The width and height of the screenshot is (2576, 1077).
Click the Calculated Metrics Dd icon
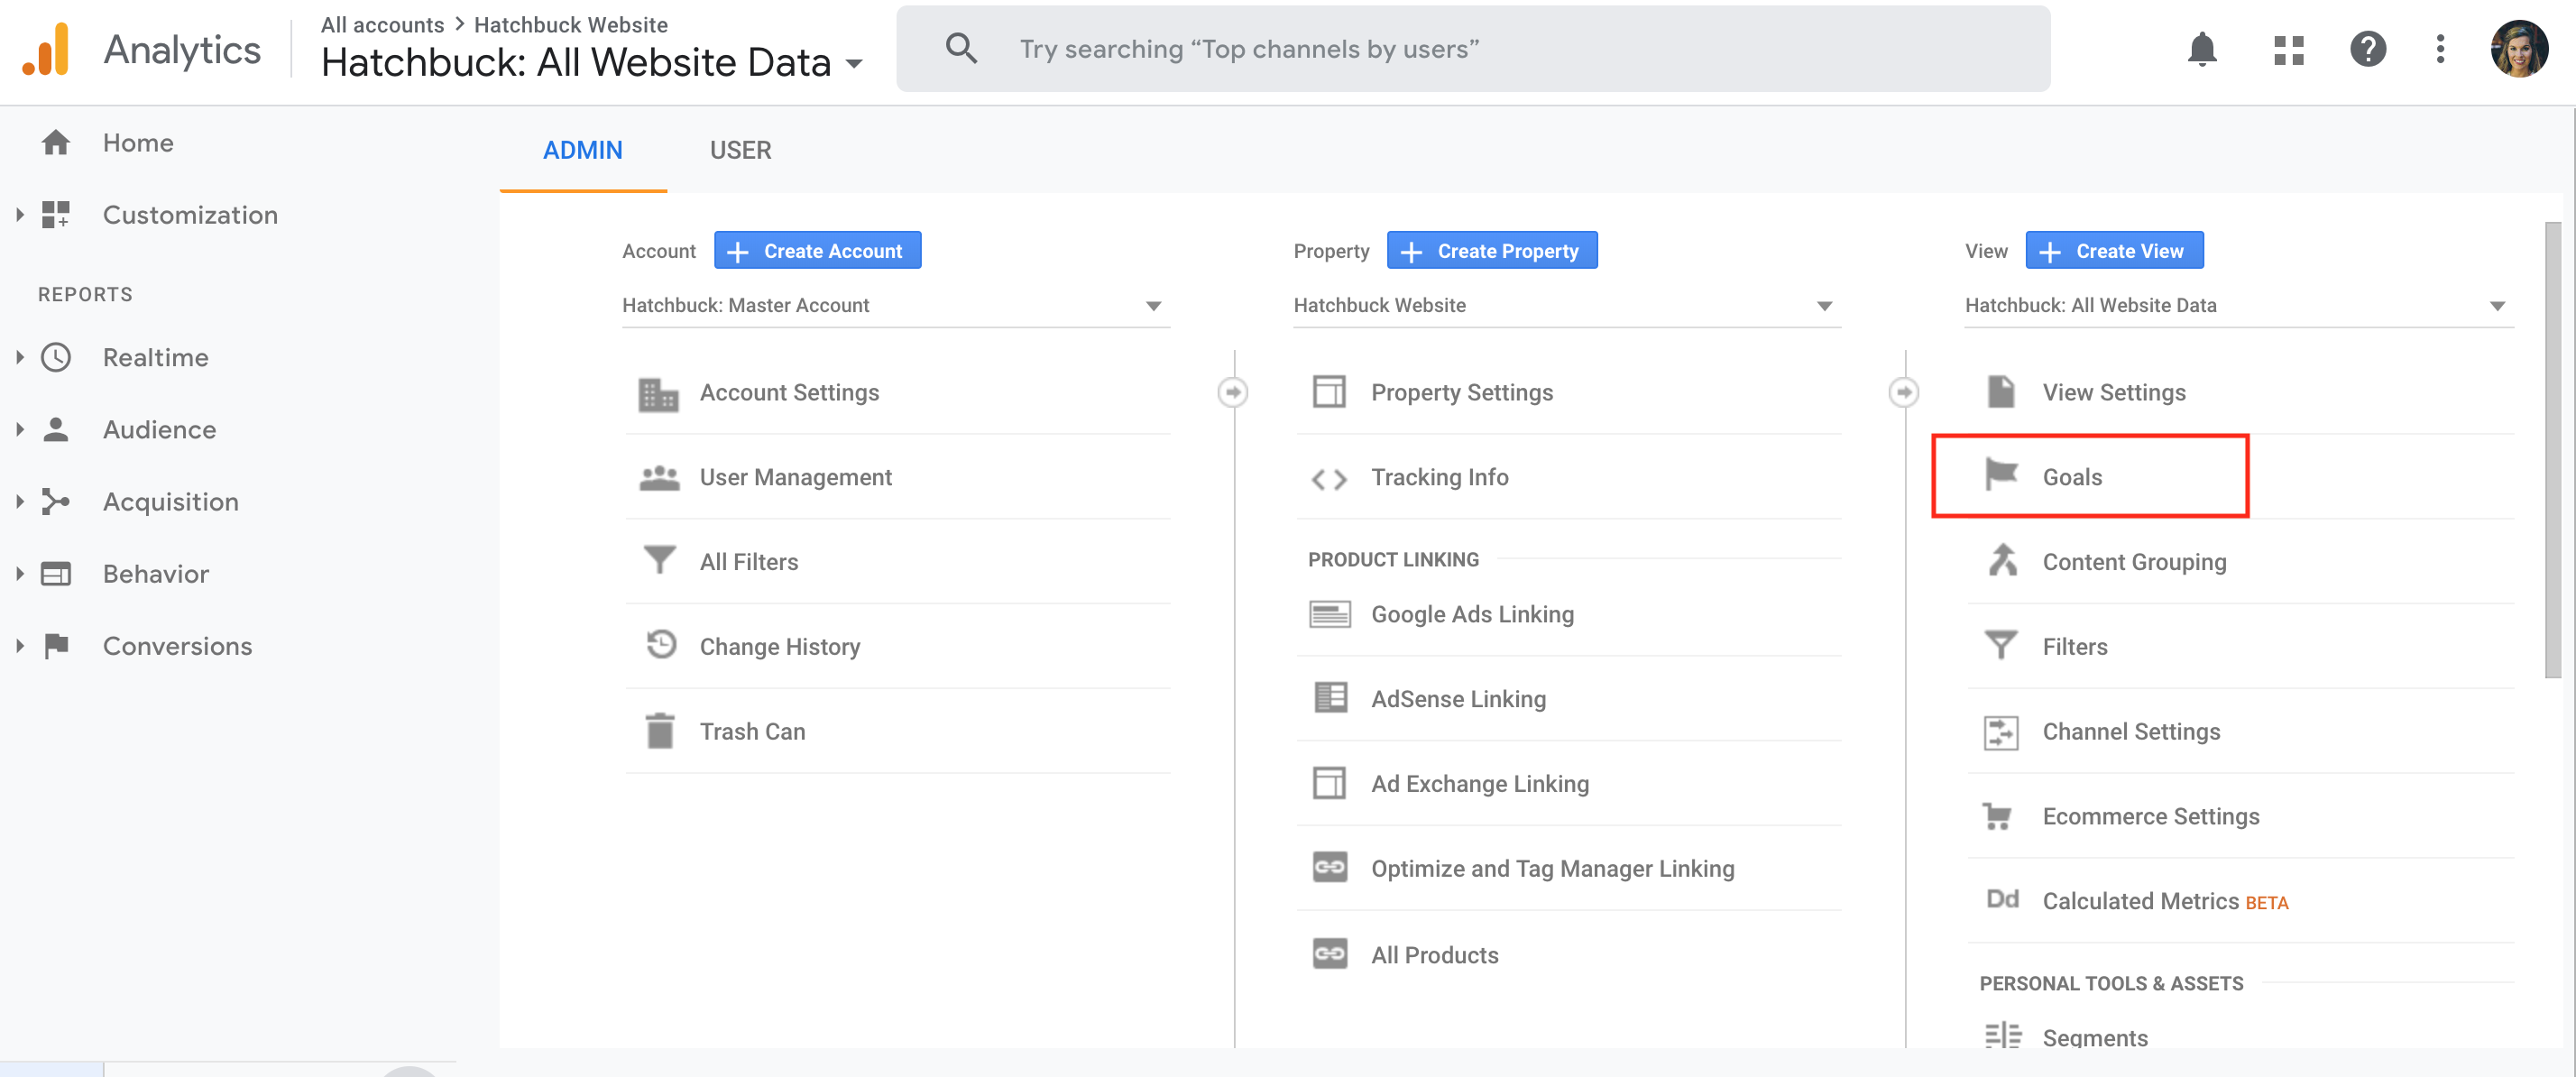coord(2002,899)
